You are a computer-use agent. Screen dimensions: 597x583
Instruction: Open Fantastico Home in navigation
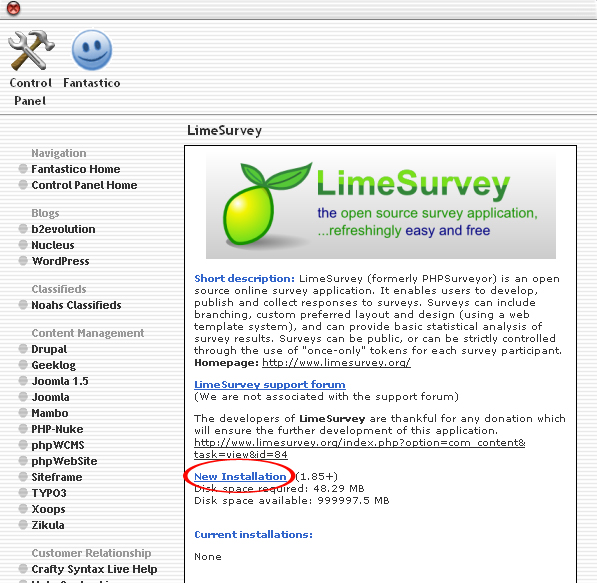click(x=76, y=169)
